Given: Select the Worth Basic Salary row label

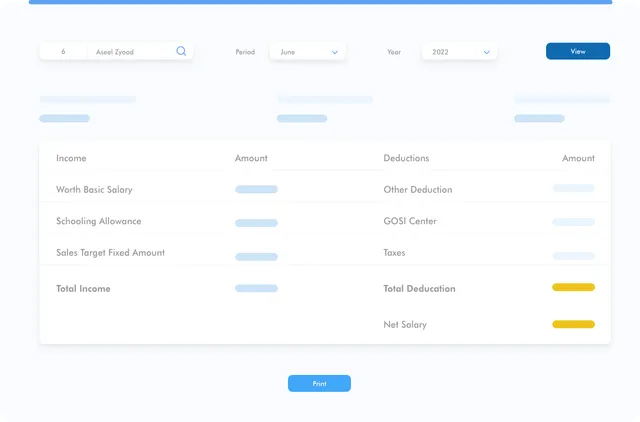Looking at the screenshot, I should click(94, 189).
